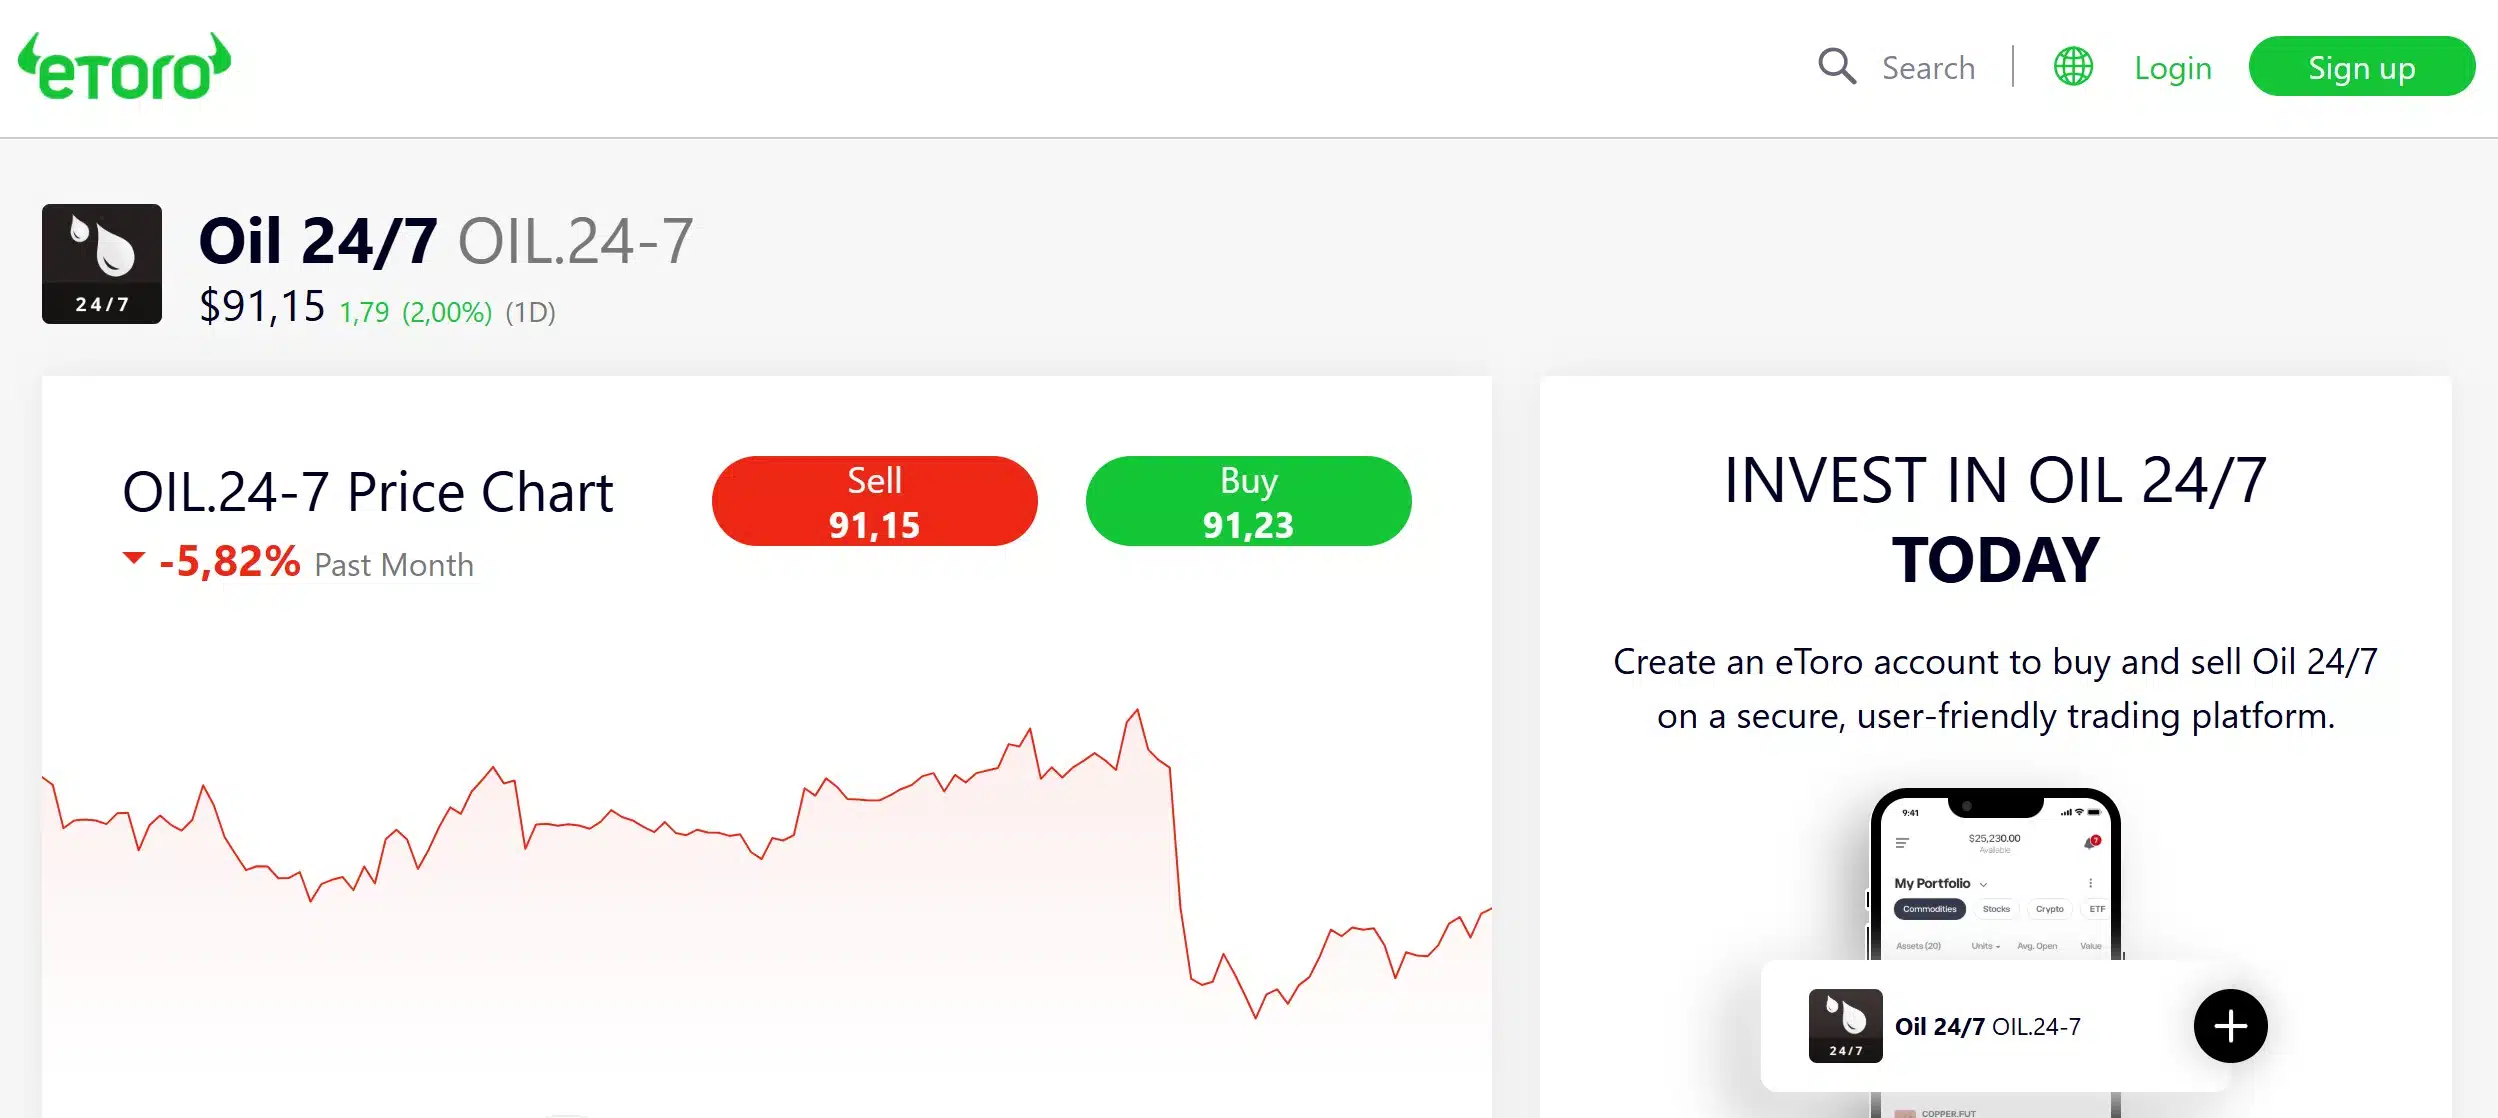Select the Oil 24/7 asset icon near the price
The height and width of the screenshot is (1118, 2498).
[x=101, y=263]
